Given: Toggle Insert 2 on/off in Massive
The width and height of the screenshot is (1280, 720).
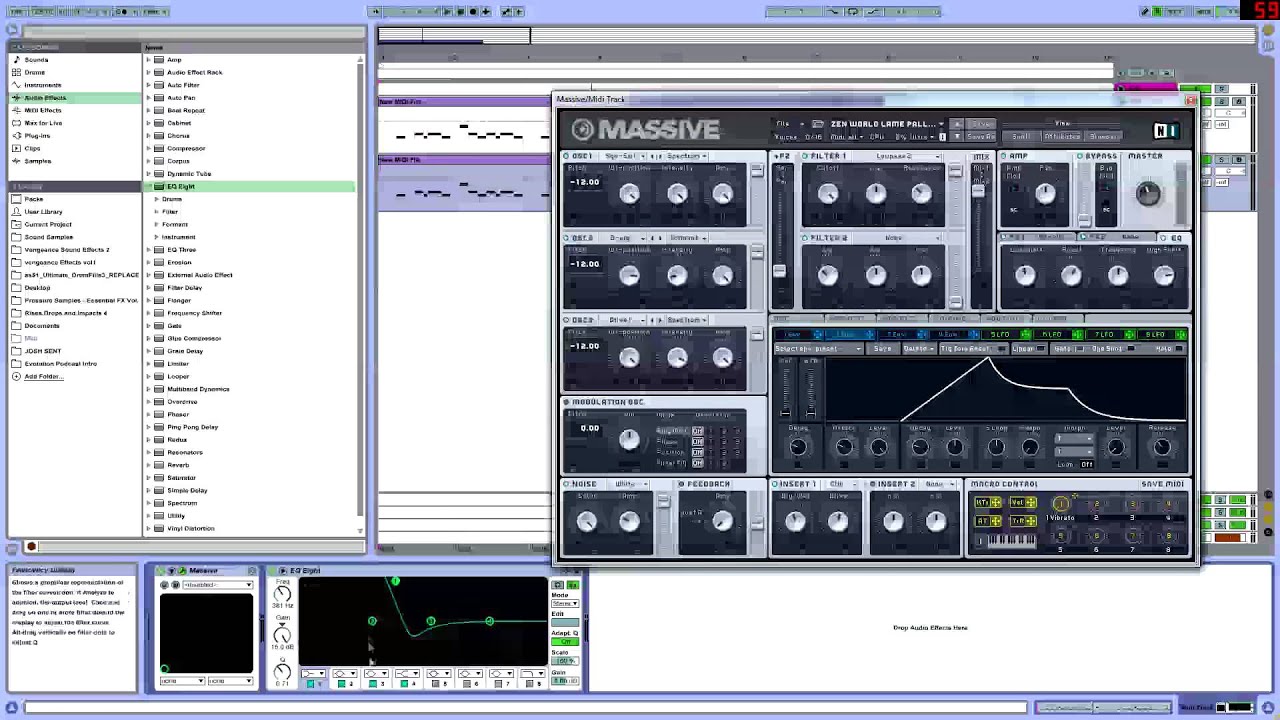Looking at the screenshot, I should (873, 485).
